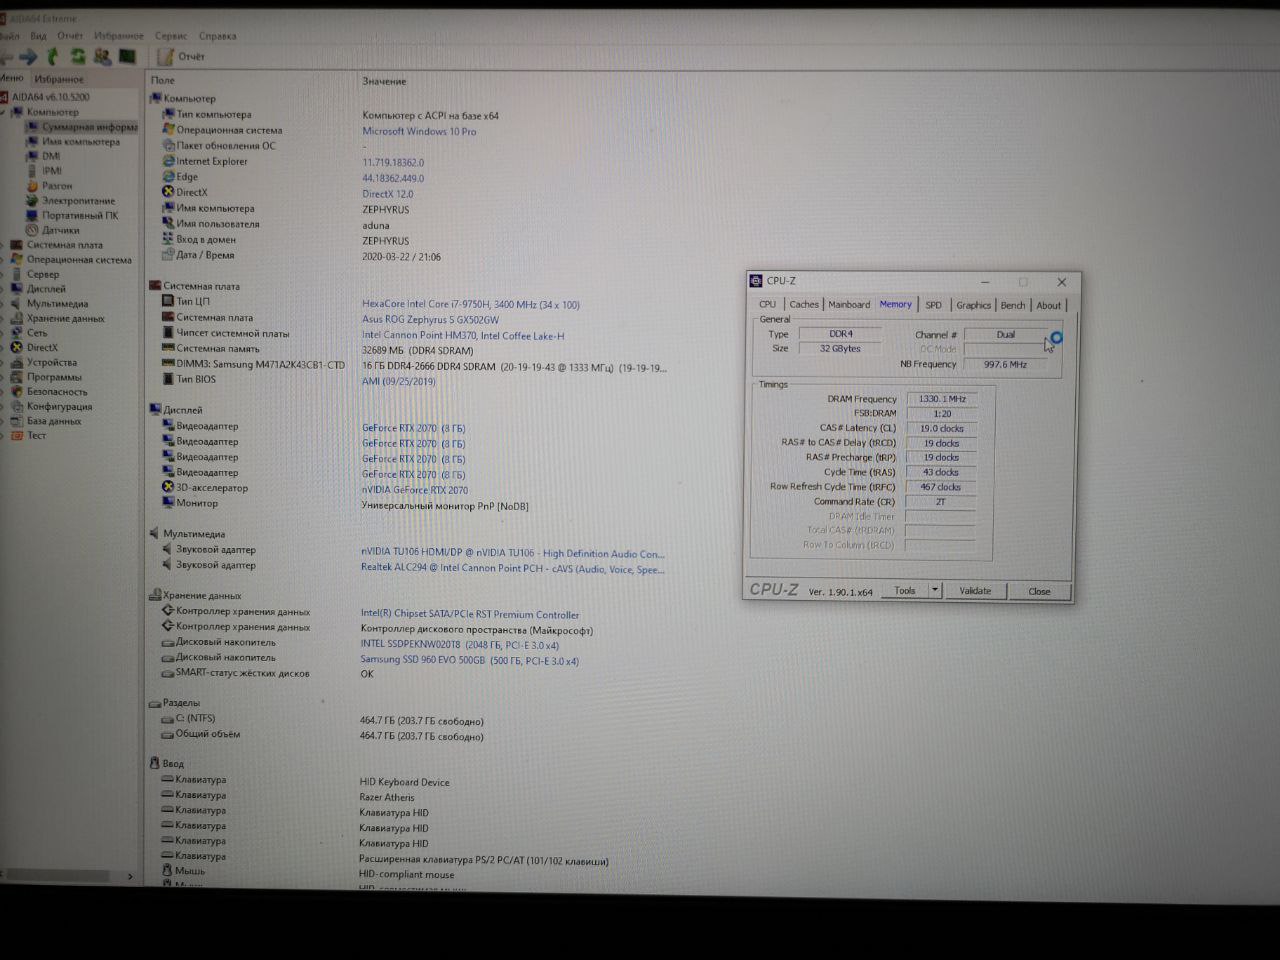
Task: Expand the Сервер tree node
Action: pyautogui.click(x=4, y=274)
